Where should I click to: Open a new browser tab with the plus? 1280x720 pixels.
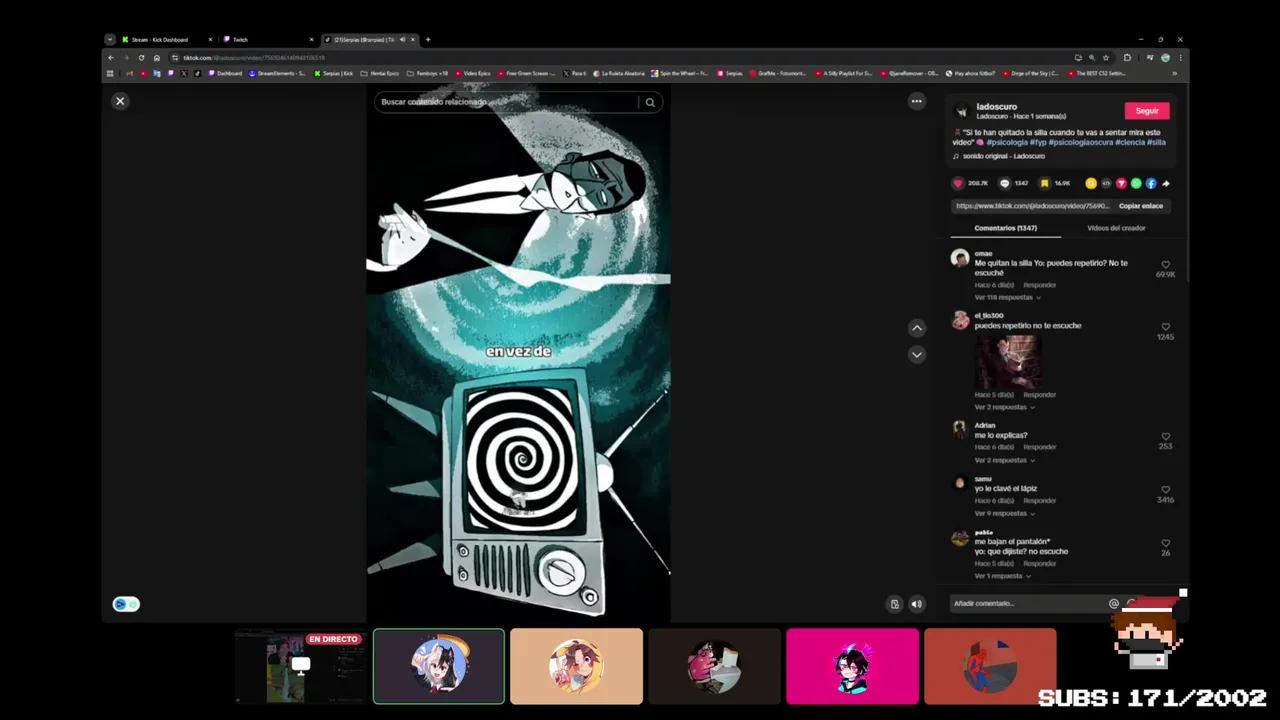coord(428,40)
